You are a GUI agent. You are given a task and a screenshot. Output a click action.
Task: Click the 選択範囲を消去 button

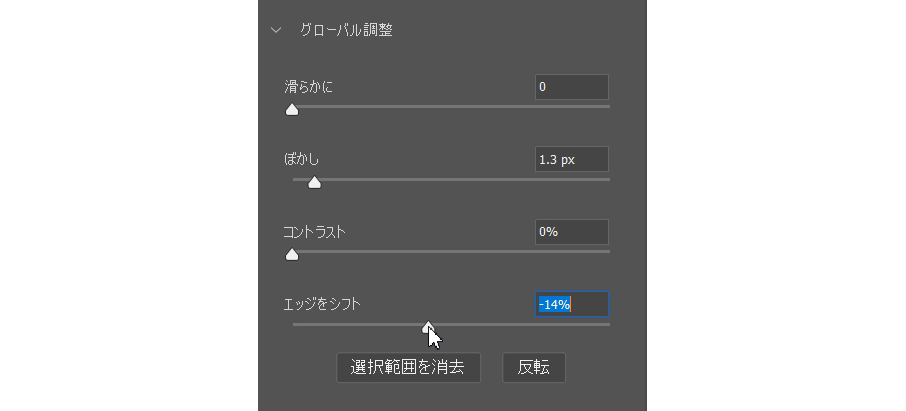point(409,368)
